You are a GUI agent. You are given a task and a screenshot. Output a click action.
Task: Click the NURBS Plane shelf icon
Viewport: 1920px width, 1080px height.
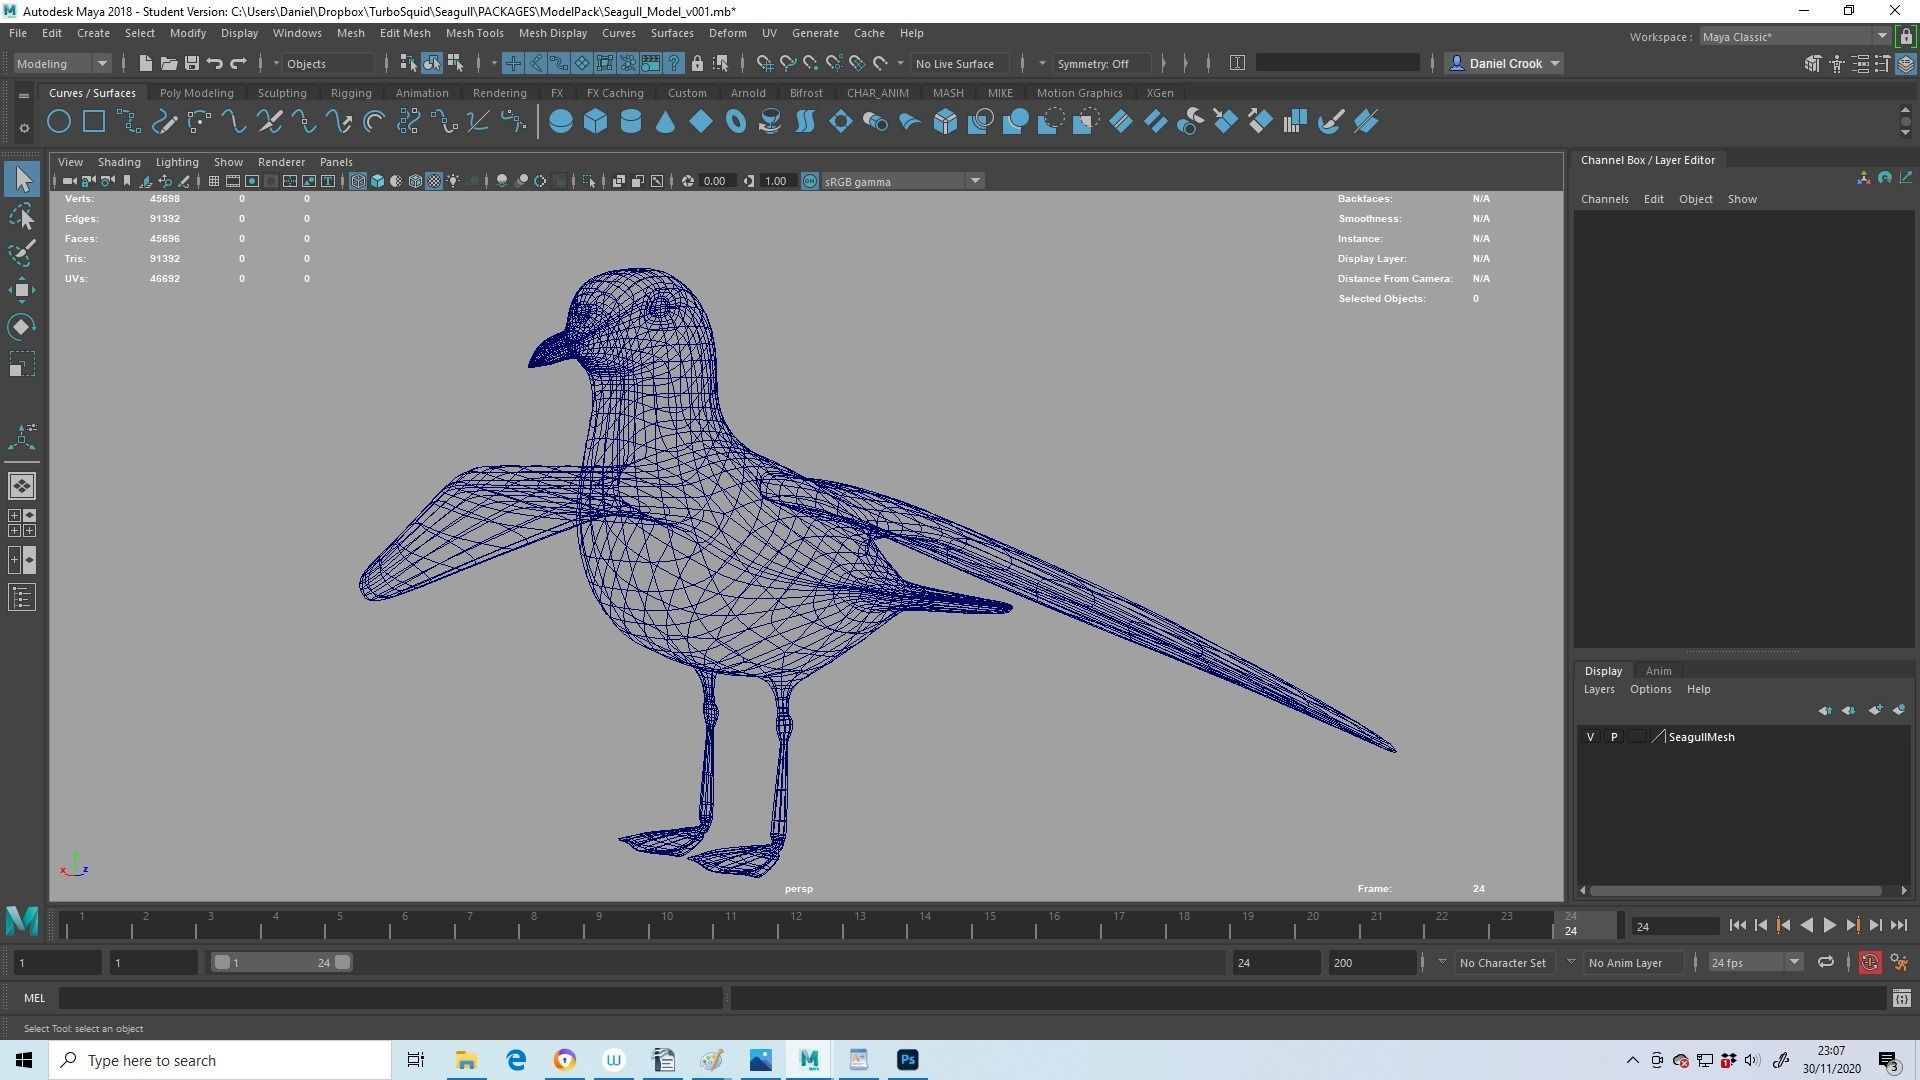[x=701, y=122]
